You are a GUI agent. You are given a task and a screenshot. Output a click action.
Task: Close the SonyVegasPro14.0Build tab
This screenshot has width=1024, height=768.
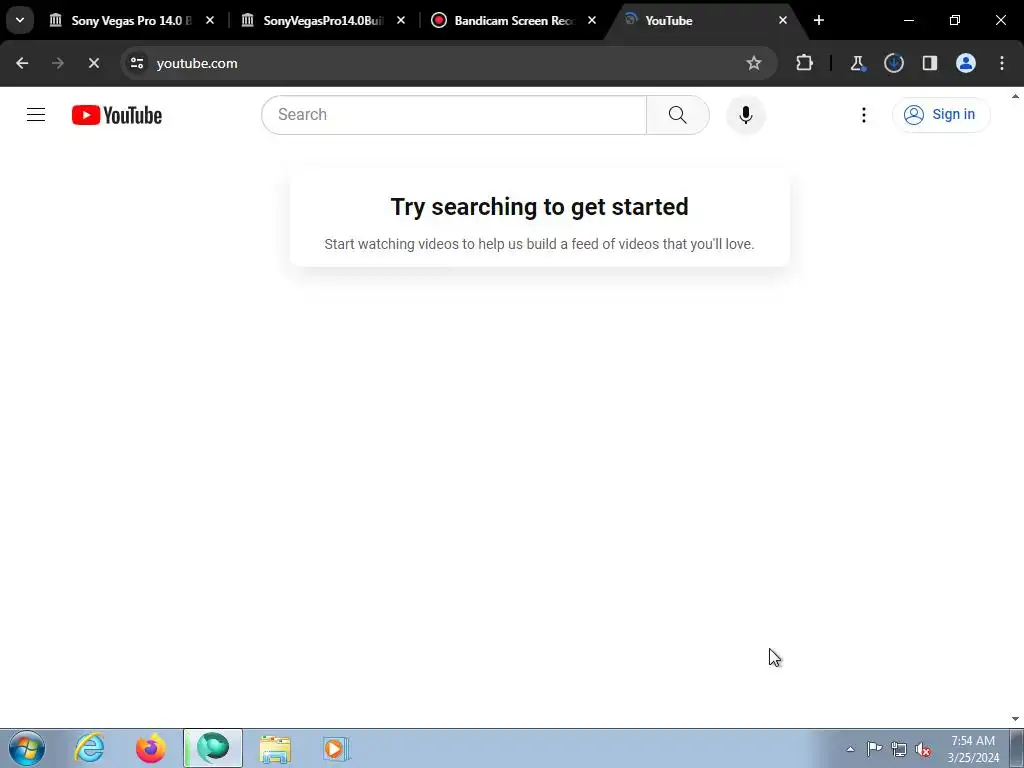click(x=401, y=20)
